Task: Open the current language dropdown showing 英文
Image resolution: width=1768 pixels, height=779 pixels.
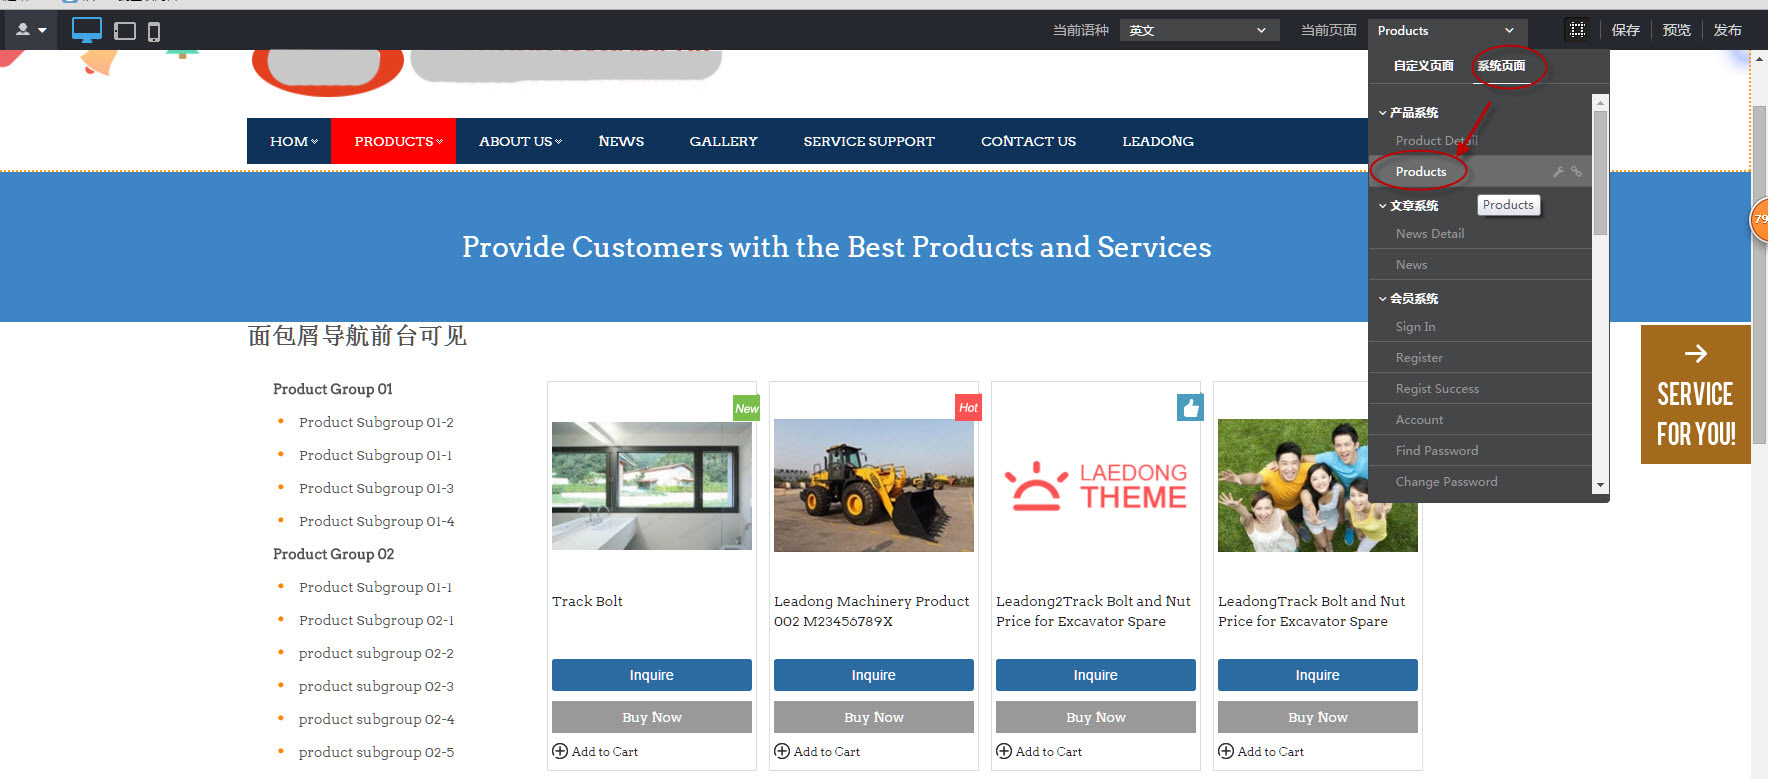Action: pyautogui.click(x=1198, y=30)
